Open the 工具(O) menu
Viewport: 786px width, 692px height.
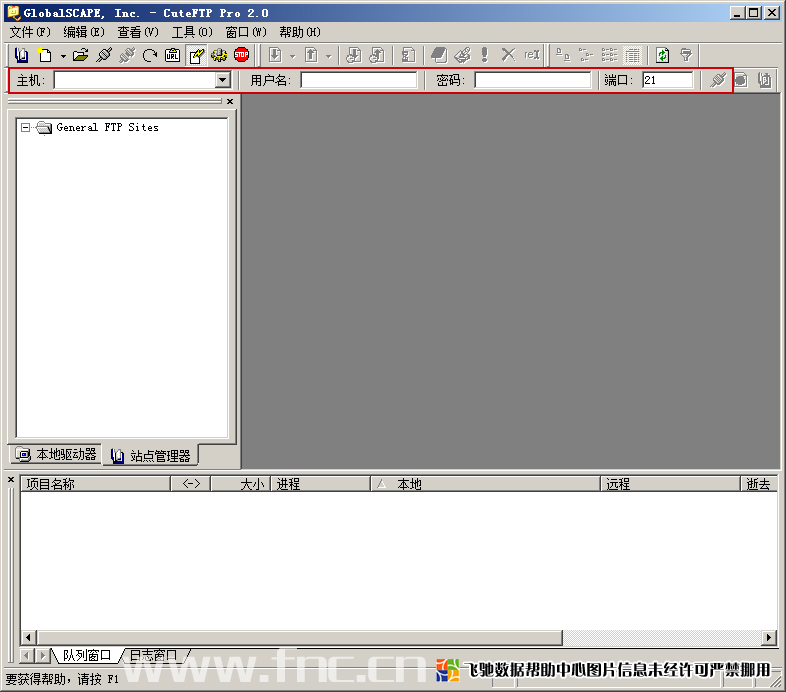(192, 32)
